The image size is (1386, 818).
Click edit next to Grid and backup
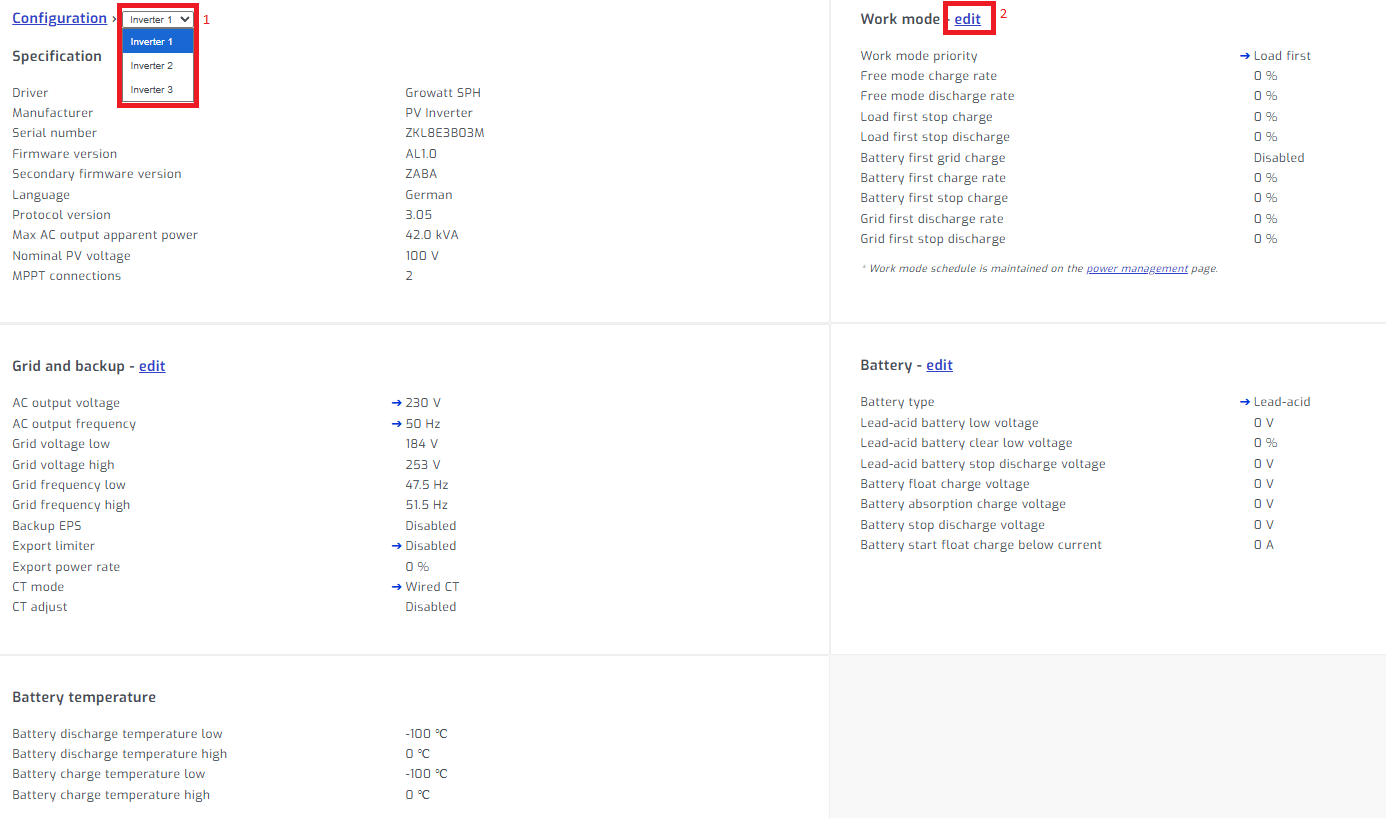(152, 366)
